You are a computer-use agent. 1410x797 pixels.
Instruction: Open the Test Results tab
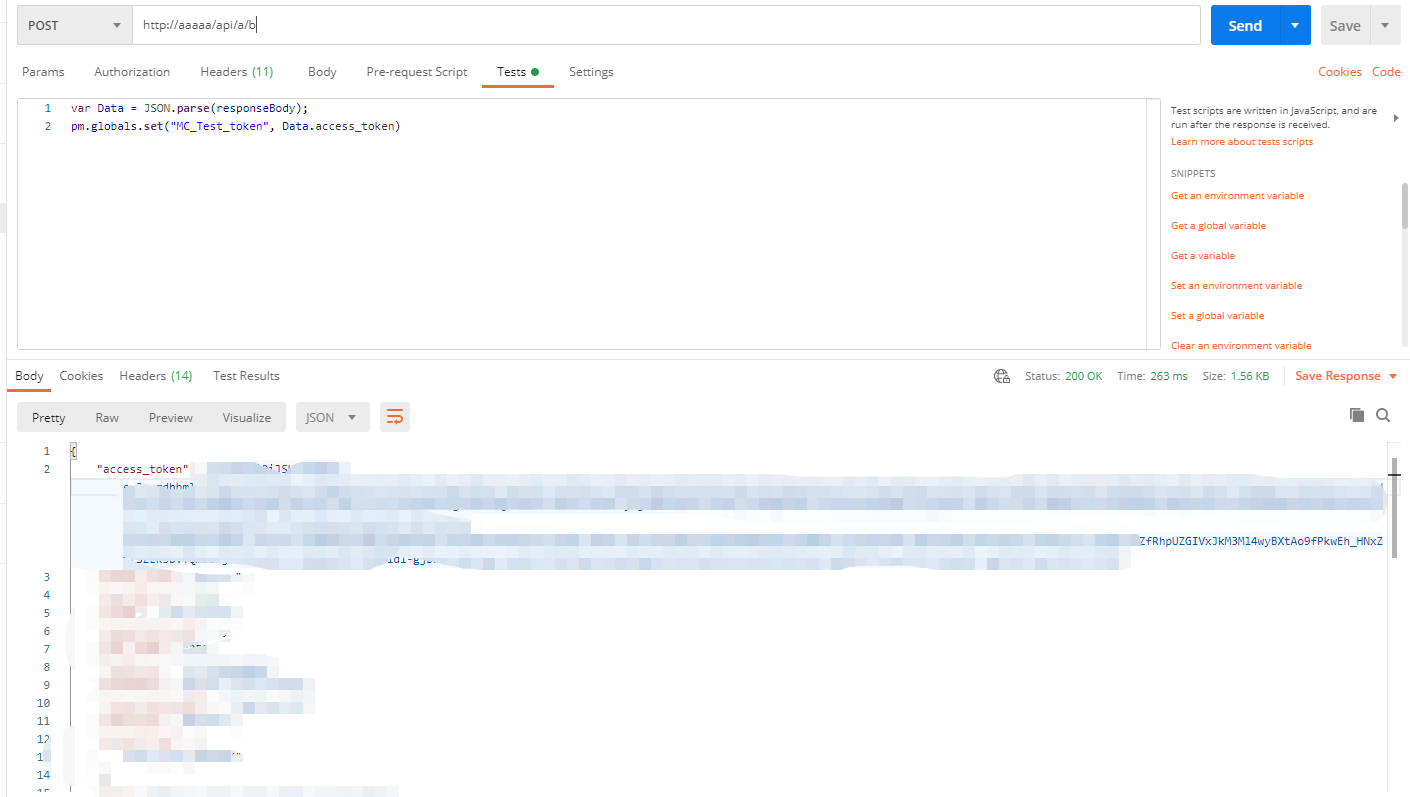(246, 376)
